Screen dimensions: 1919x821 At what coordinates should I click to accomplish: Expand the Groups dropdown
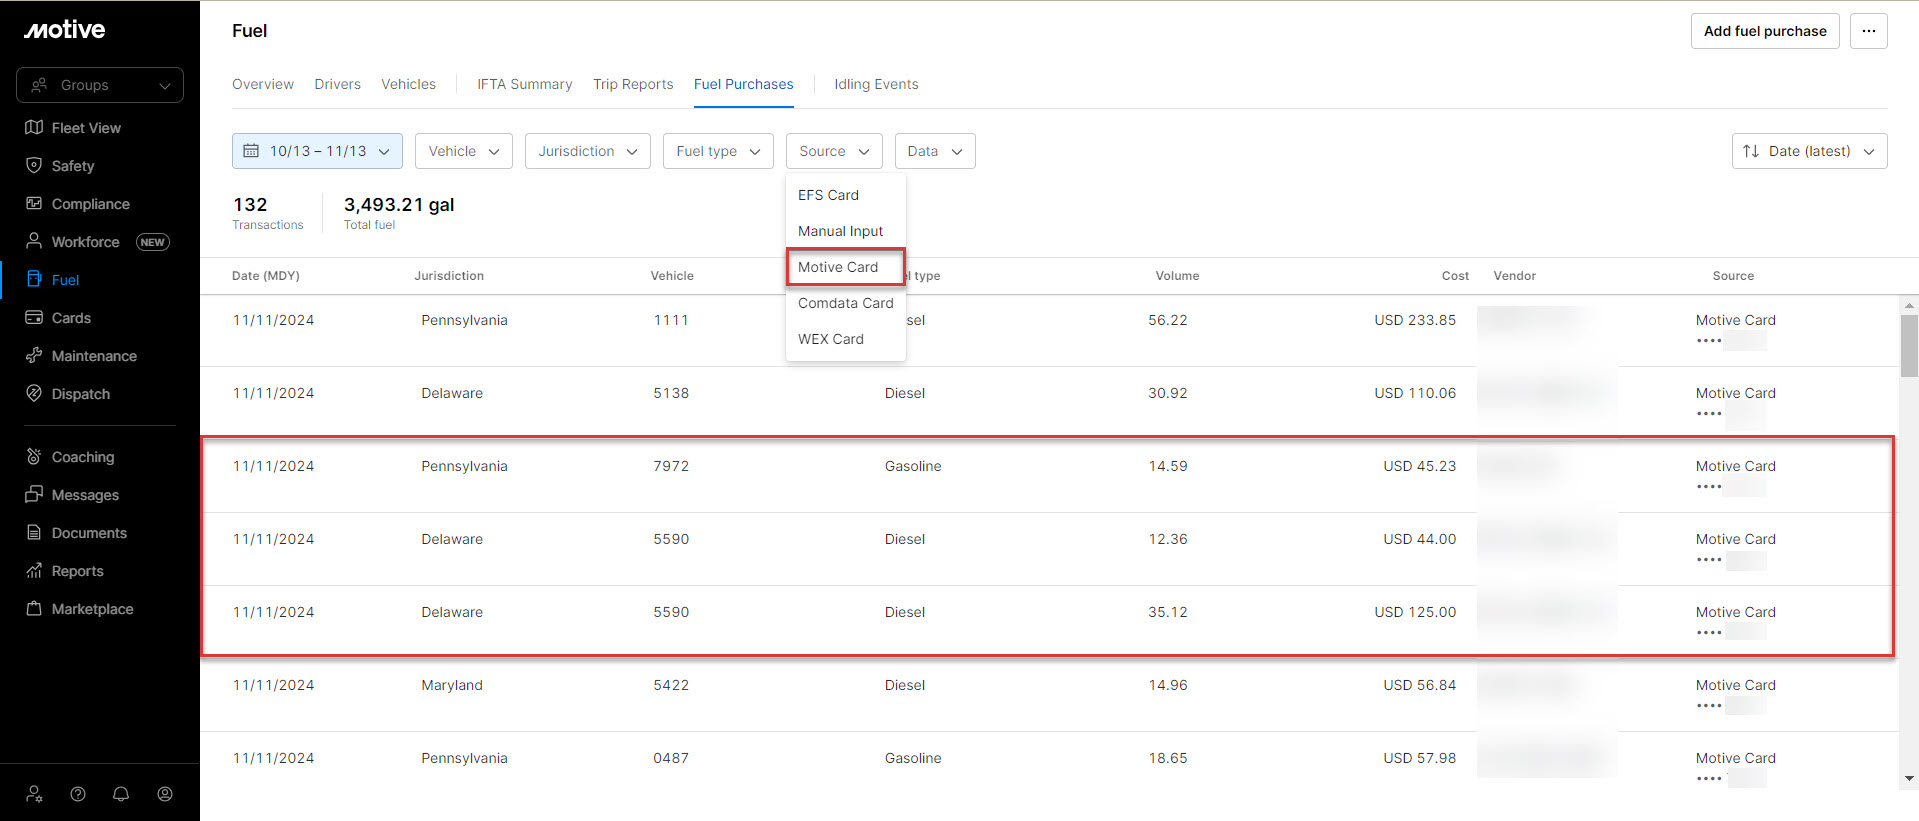pos(100,85)
